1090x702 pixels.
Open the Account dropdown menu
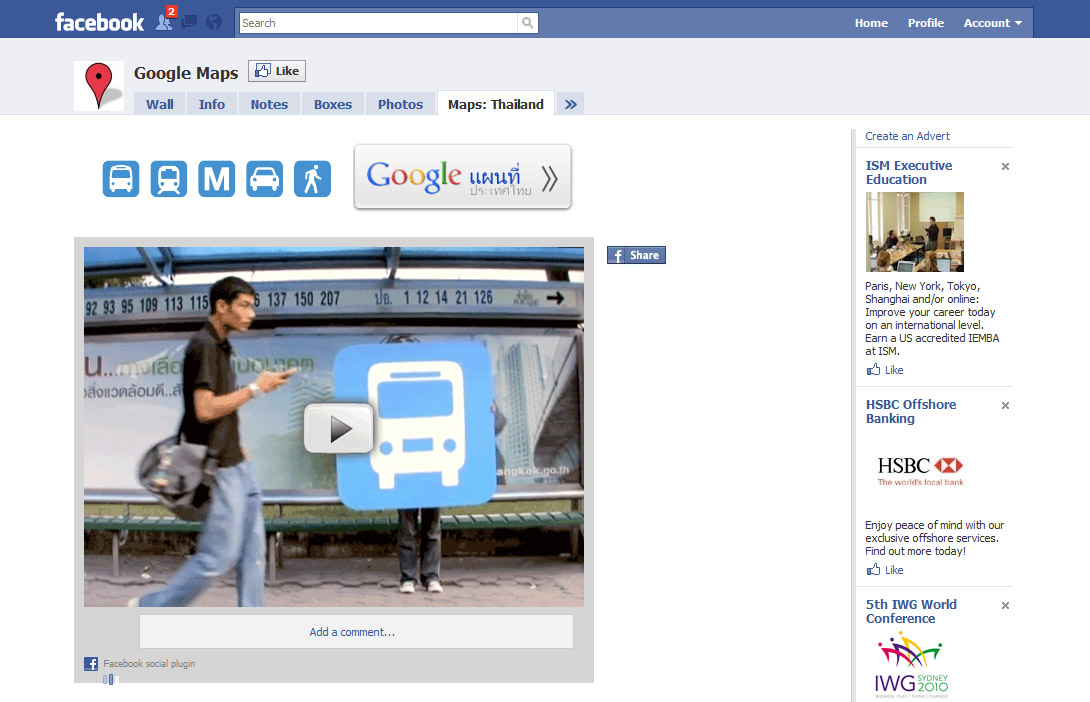click(992, 23)
